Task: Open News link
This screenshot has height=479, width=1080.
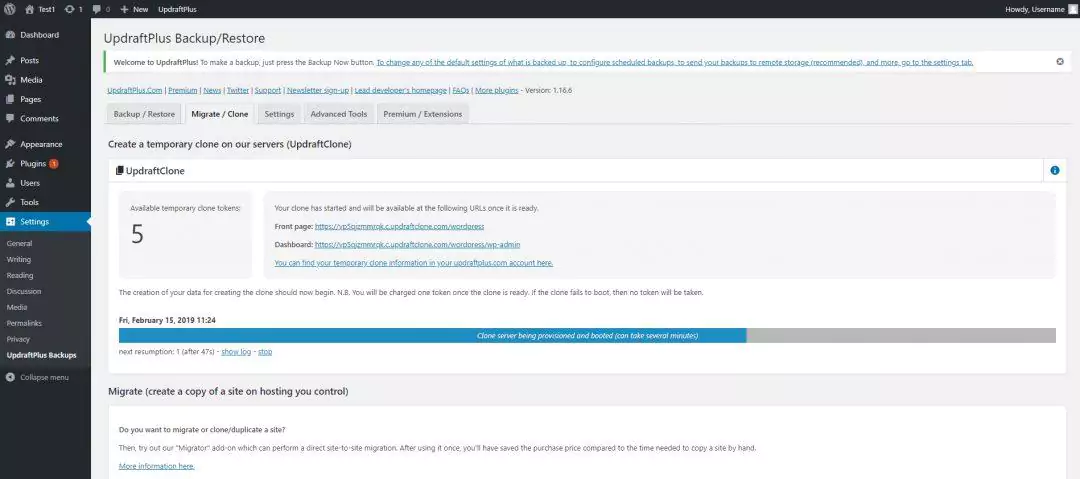Action: [x=212, y=90]
